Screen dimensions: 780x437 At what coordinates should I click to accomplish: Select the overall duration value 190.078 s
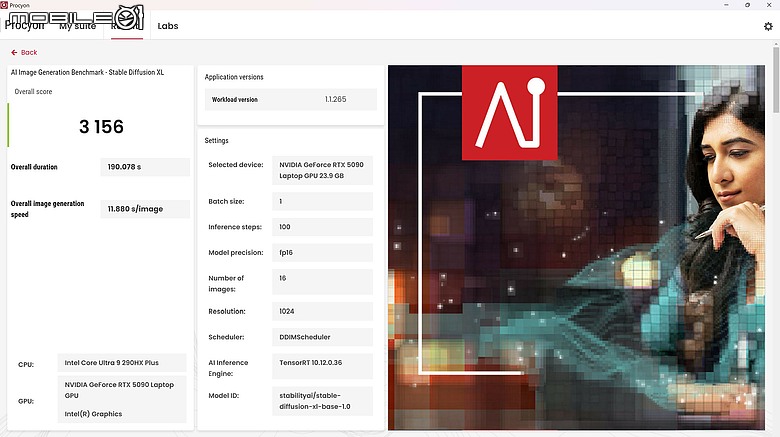click(x=145, y=167)
